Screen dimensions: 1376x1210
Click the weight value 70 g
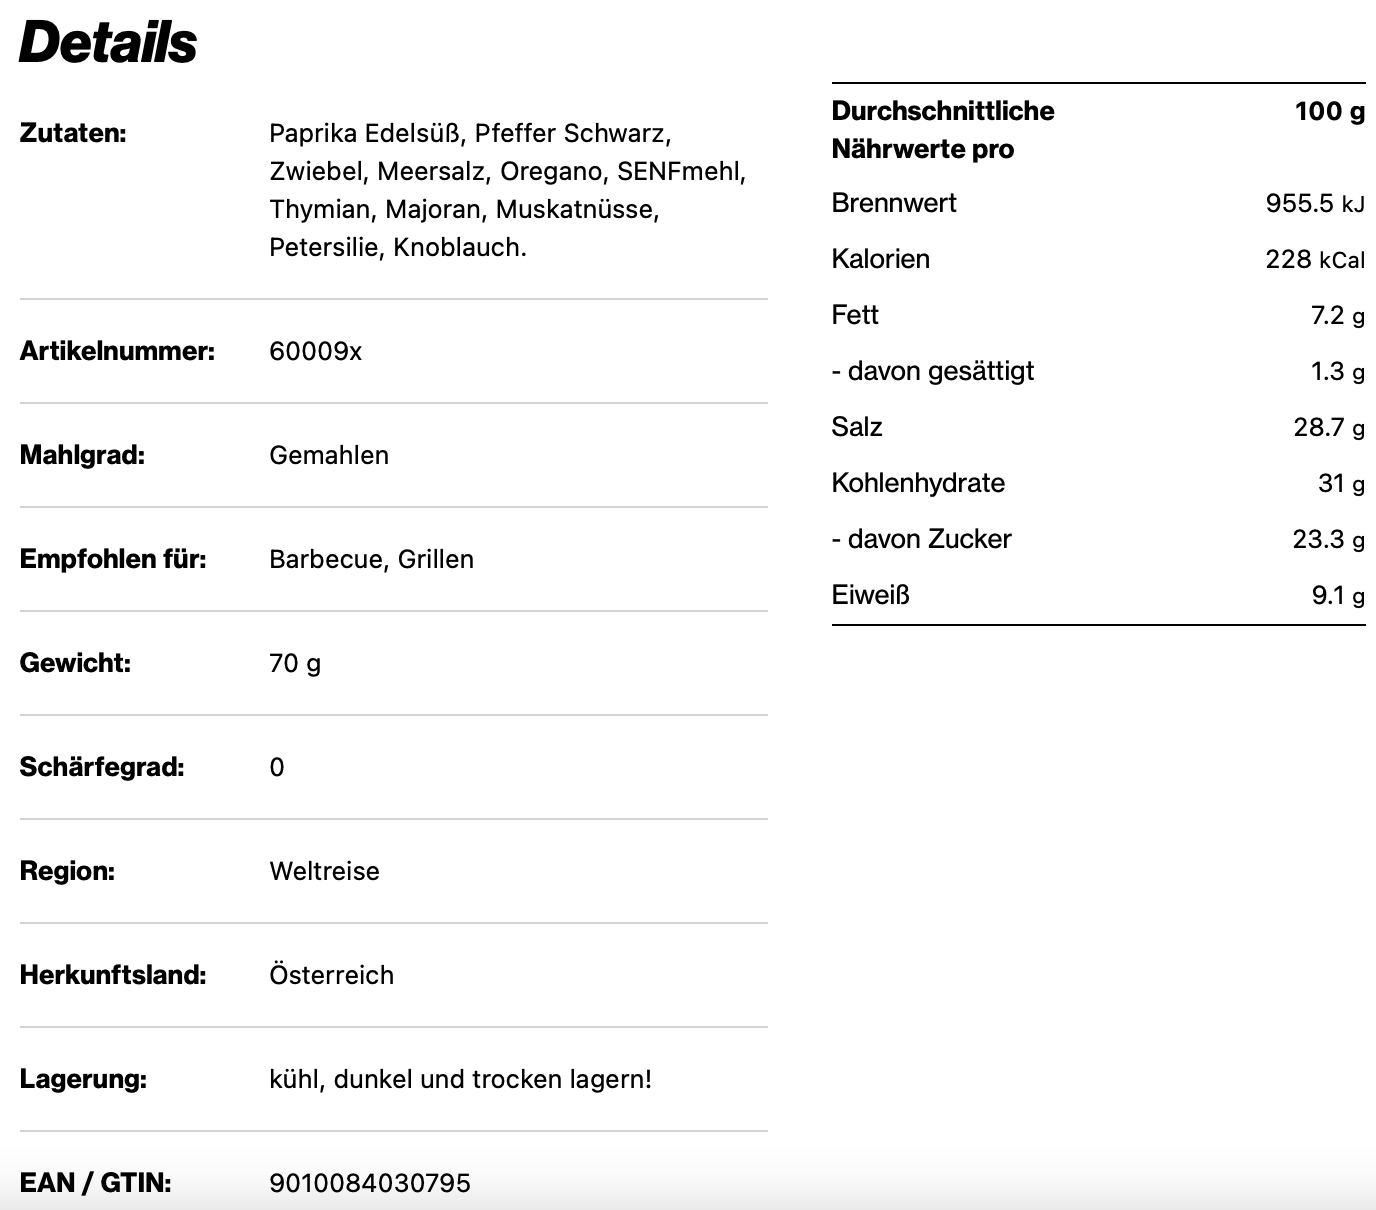pos(295,663)
